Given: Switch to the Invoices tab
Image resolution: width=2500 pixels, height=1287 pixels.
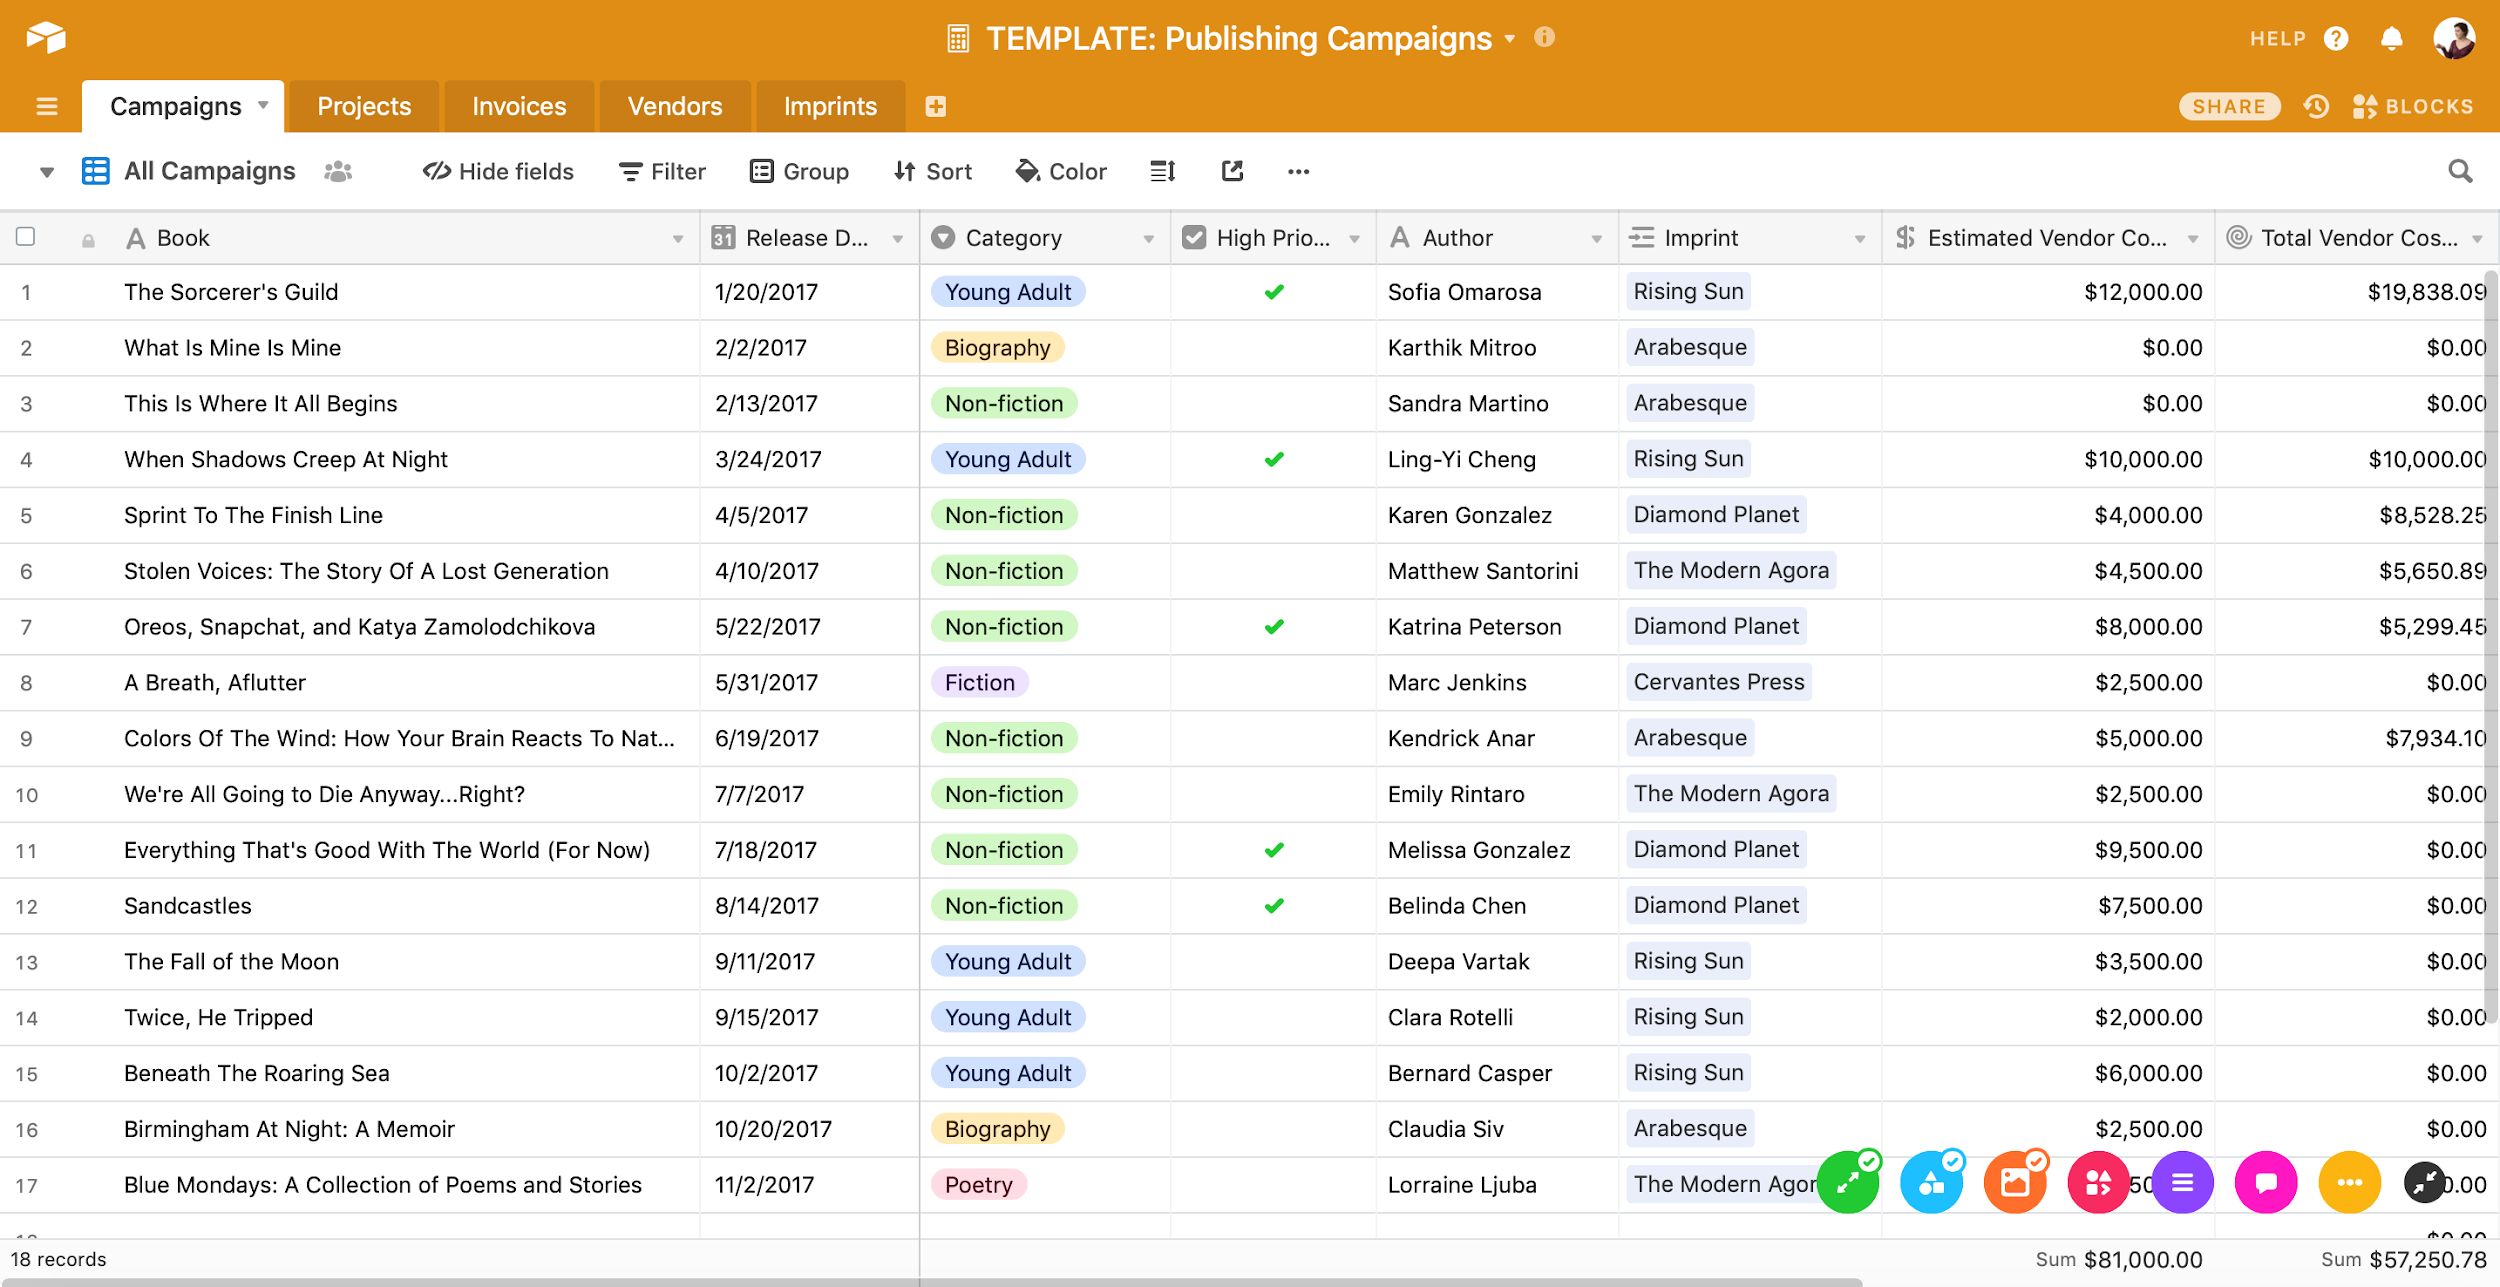Looking at the screenshot, I should pyautogui.click(x=518, y=107).
